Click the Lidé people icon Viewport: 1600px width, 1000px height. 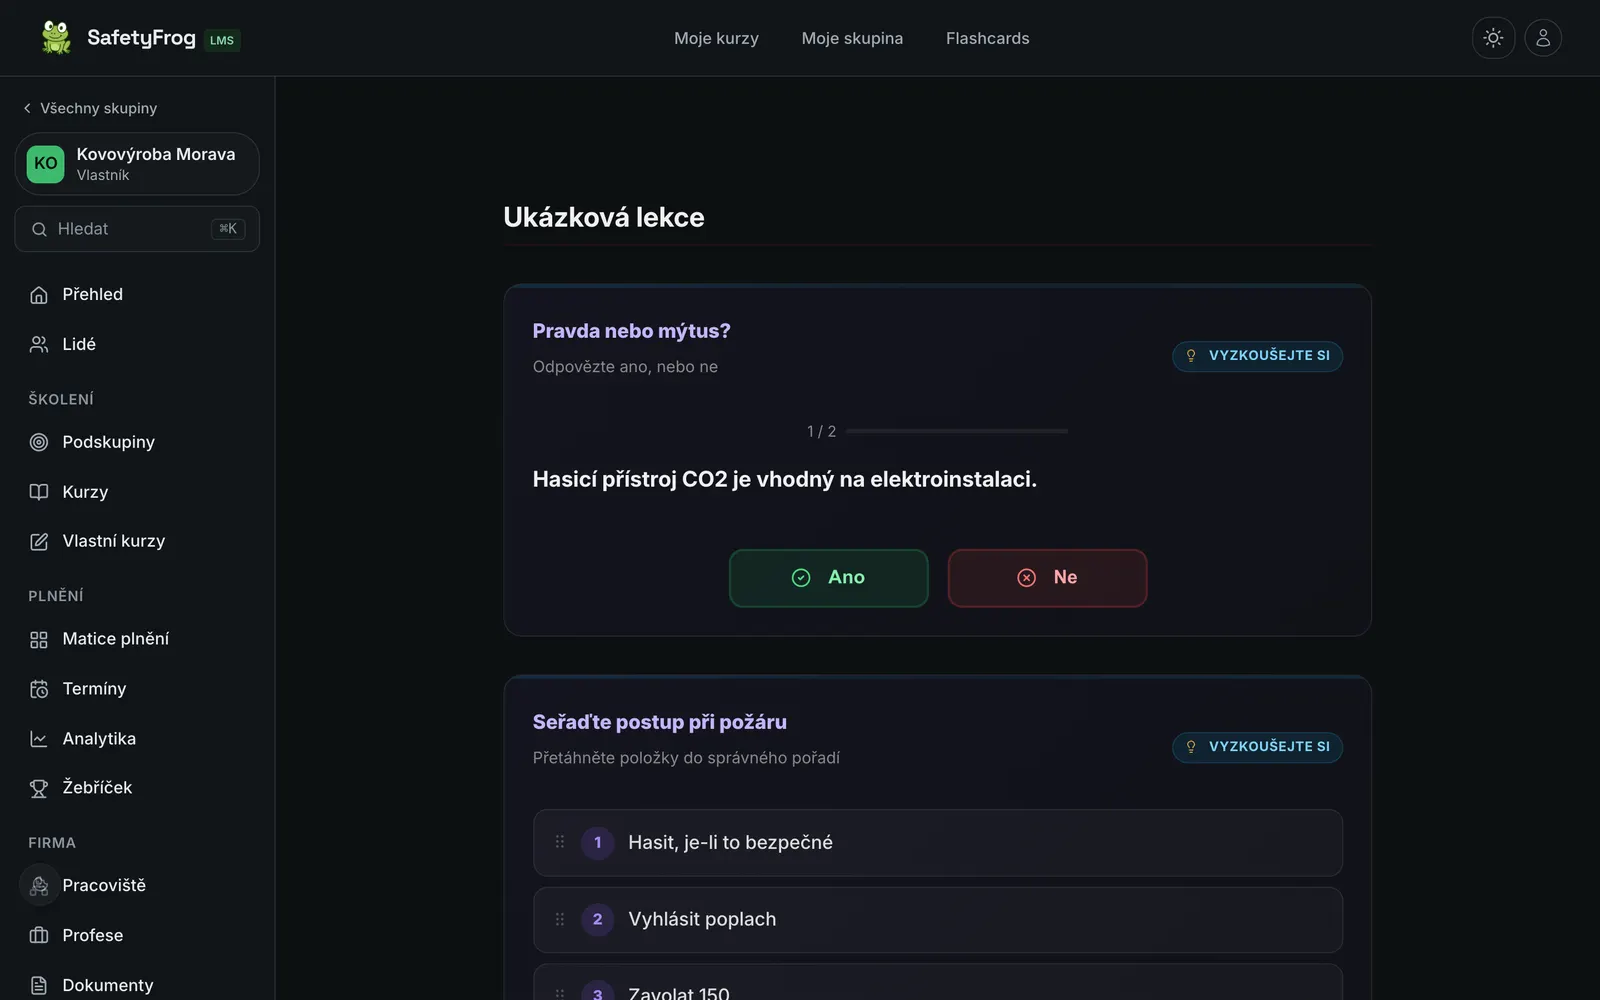point(39,344)
